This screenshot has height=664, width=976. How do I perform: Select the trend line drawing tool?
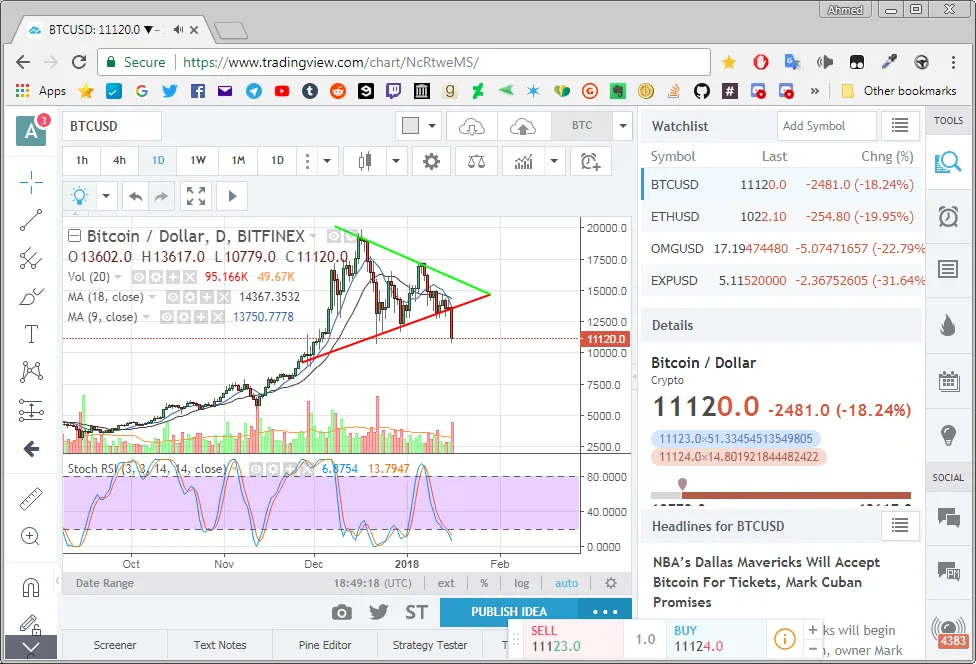coord(30,220)
